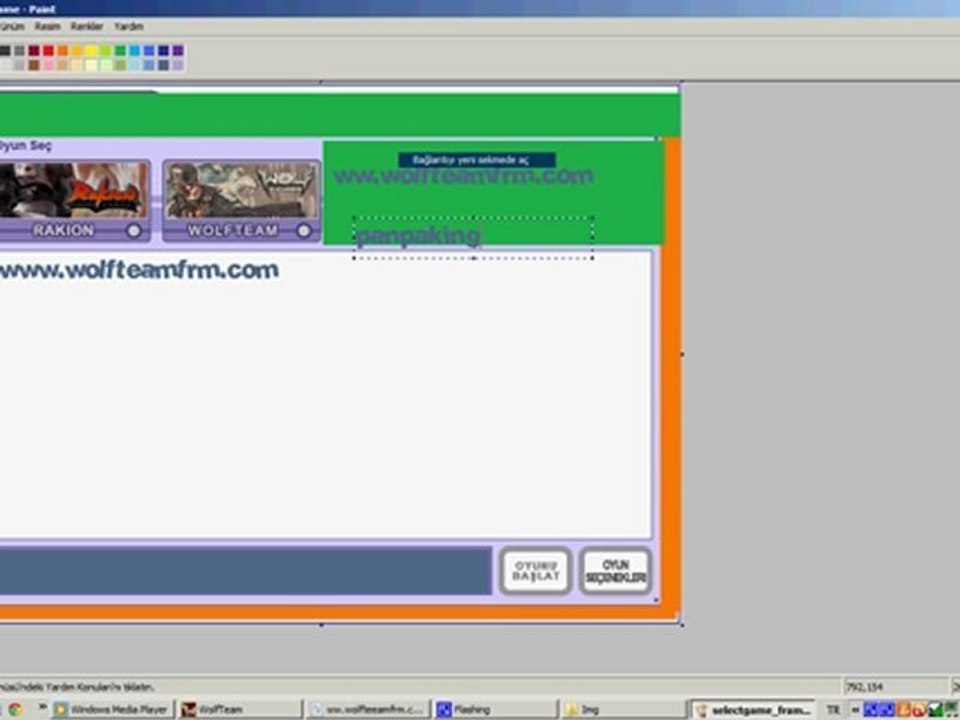This screenshot has width=960, height=720.
Task: Click the panpaking text in the selection
Action: pos(418,235)
